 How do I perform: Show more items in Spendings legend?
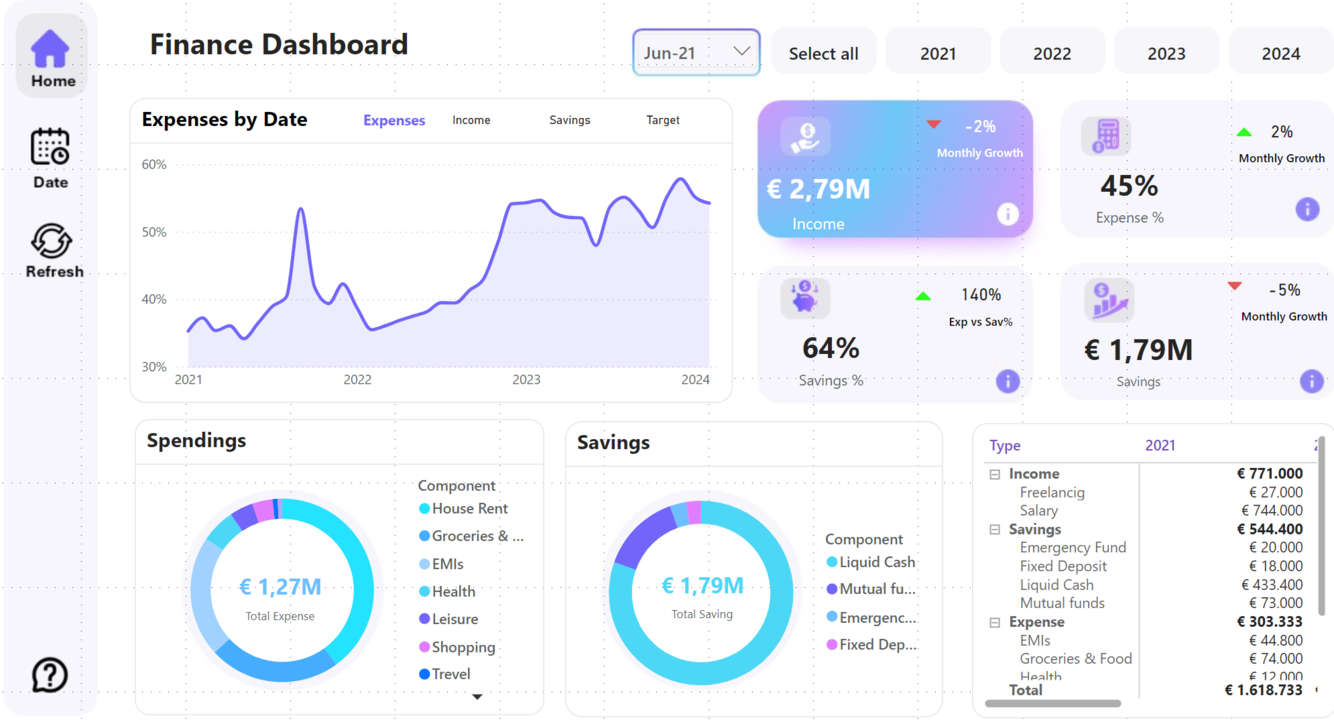[477, 697]
